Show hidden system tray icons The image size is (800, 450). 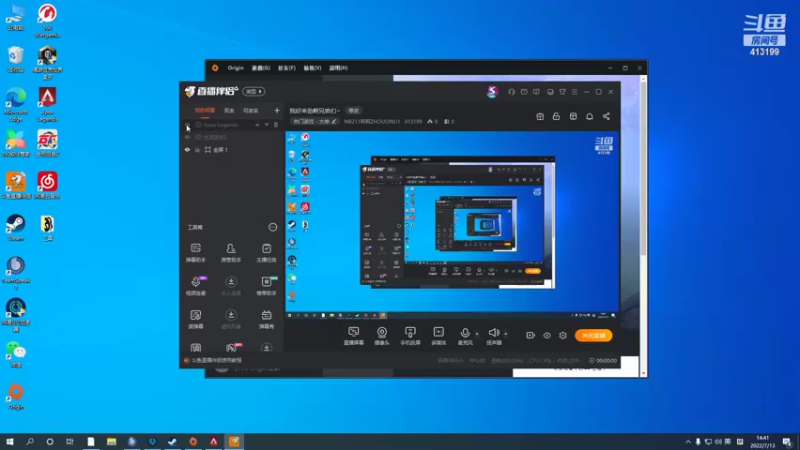coord(688,441)
